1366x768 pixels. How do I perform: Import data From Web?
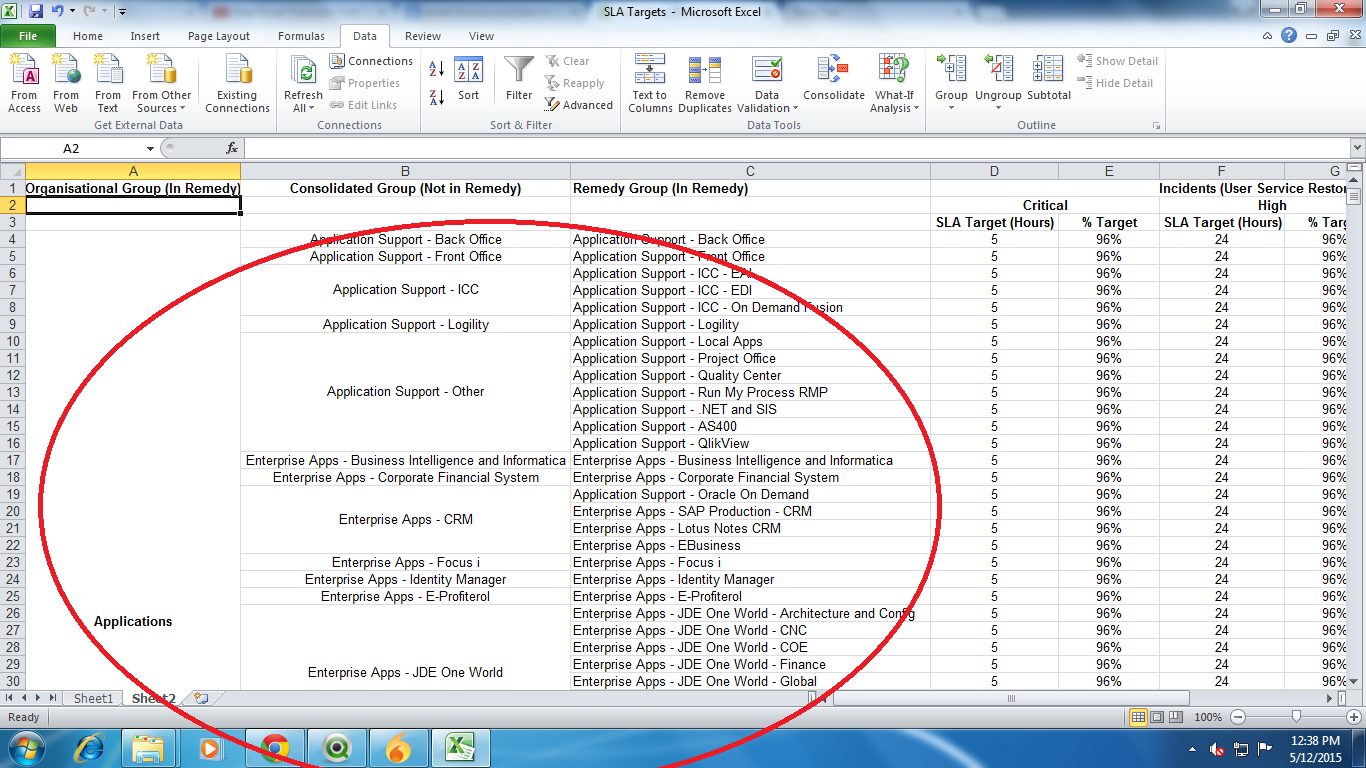[66, 84]
